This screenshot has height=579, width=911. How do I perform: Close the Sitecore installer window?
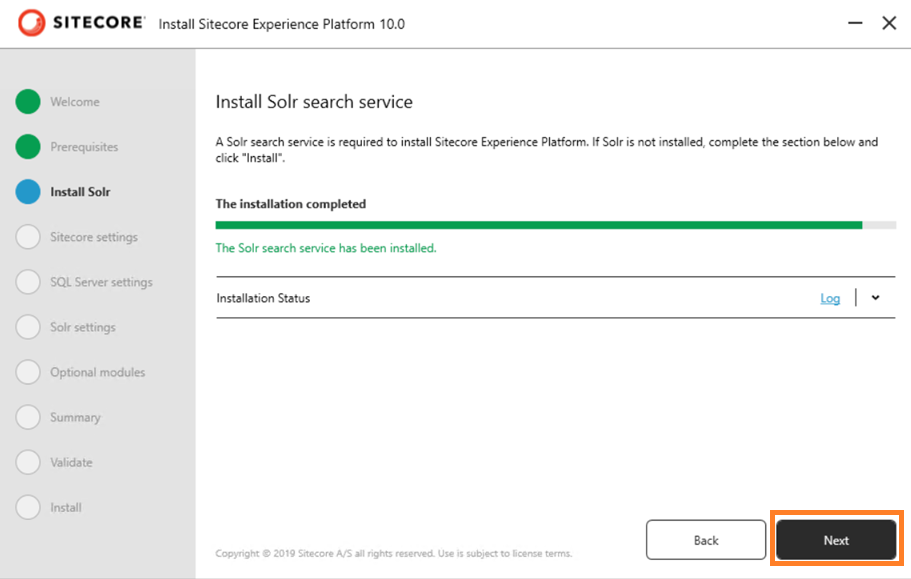(889, 23)
